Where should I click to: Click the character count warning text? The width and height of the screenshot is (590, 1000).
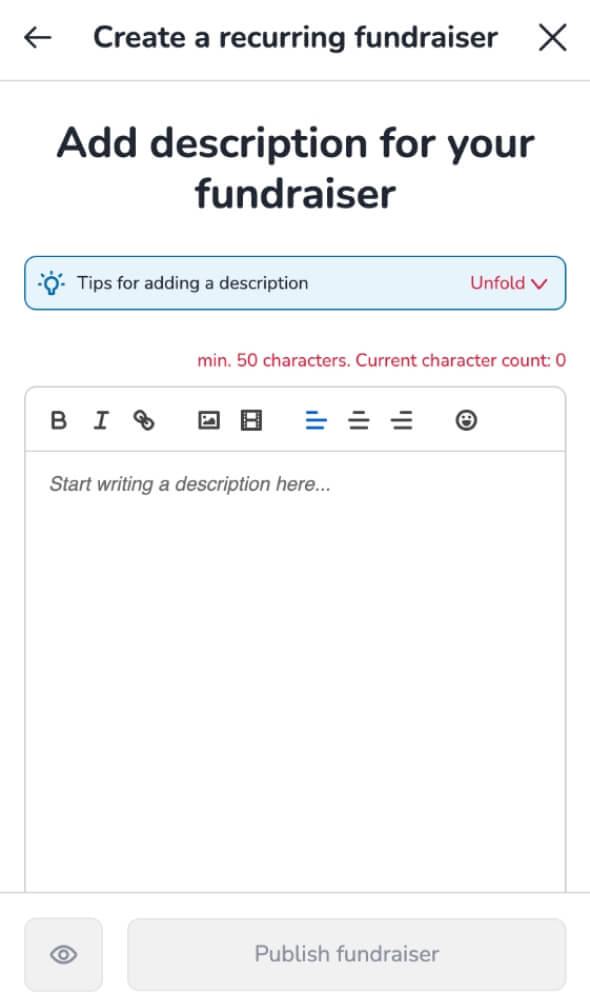[x=381, y=360]
